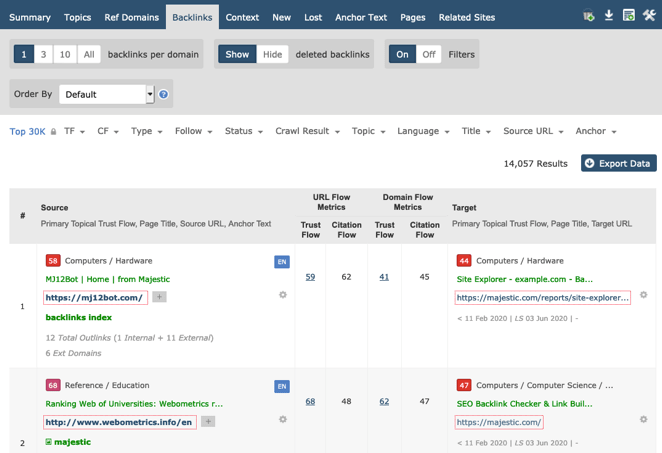Hide deleted backlinks
Image resolution: width=662 pixels, height=453 pixels.
point(272,54)
